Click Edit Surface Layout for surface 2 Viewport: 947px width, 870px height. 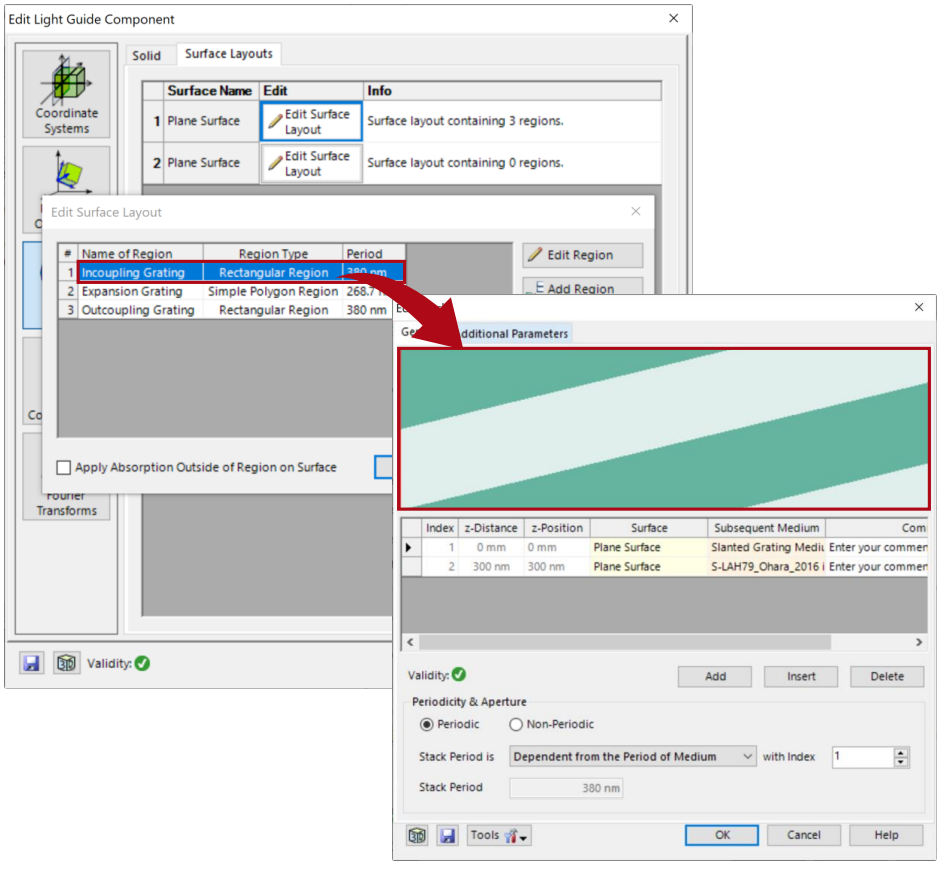(310, 164)
